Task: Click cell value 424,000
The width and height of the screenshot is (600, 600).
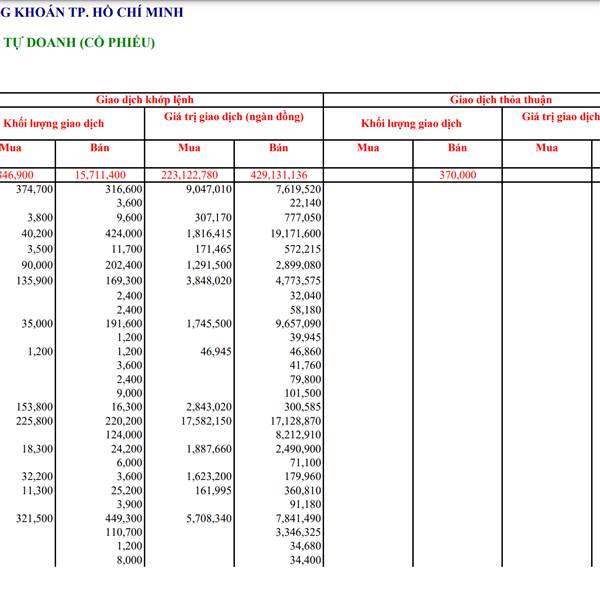Action: click(124, 233)
